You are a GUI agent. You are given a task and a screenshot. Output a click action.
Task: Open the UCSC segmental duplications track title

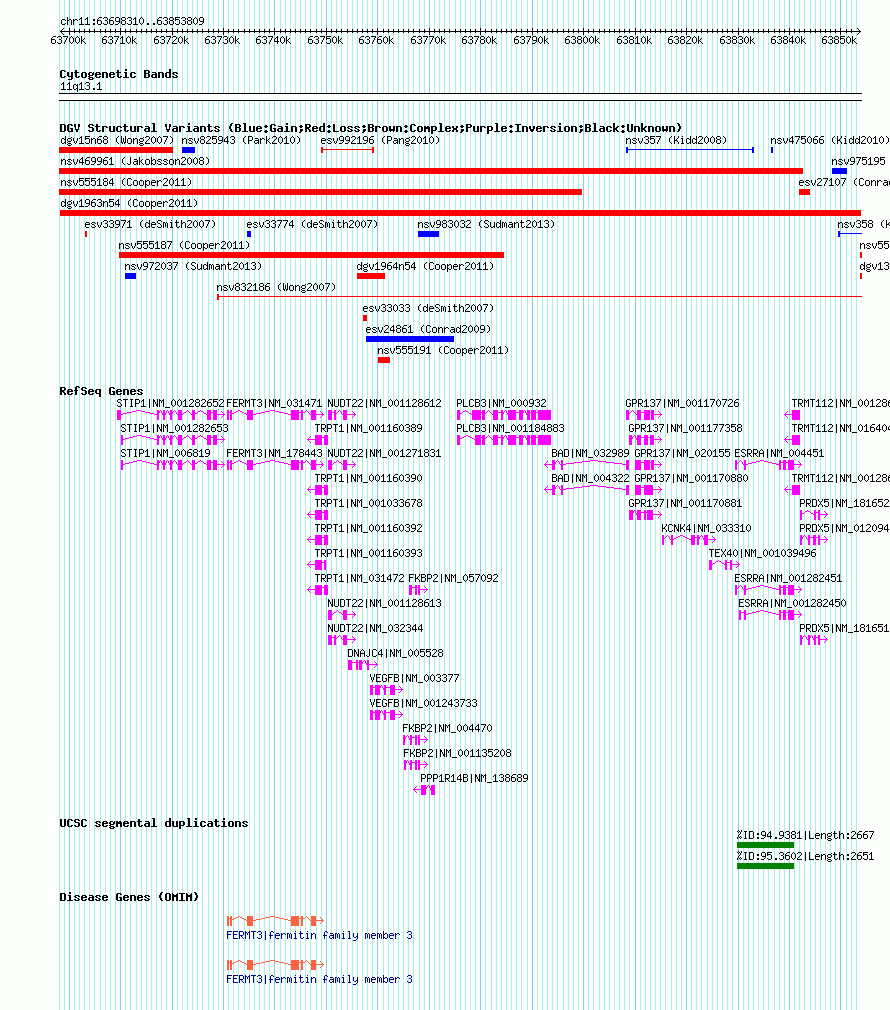tap(154, 823)
